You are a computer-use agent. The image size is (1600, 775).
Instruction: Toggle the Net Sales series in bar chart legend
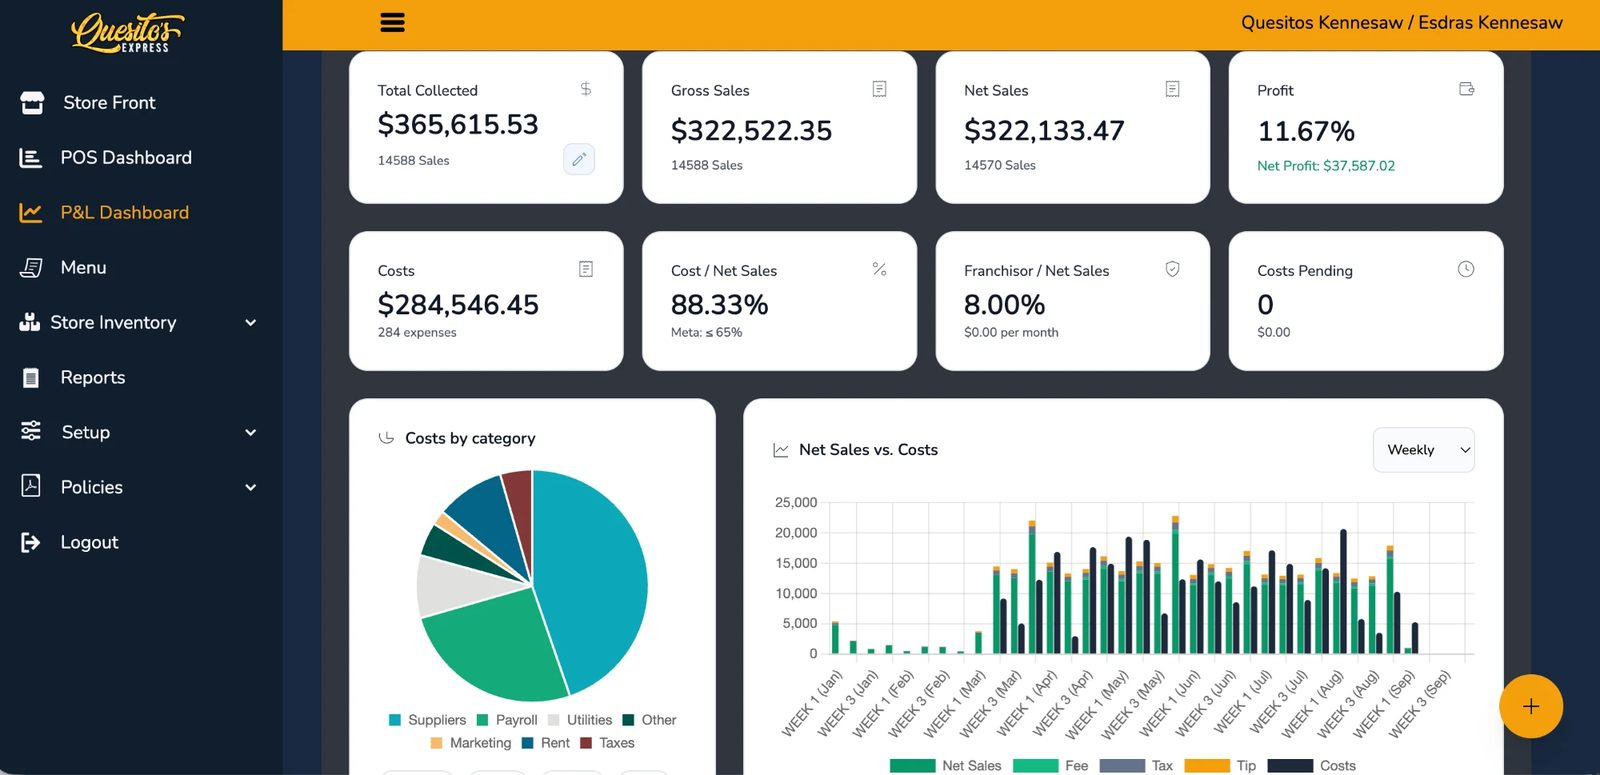945,765
